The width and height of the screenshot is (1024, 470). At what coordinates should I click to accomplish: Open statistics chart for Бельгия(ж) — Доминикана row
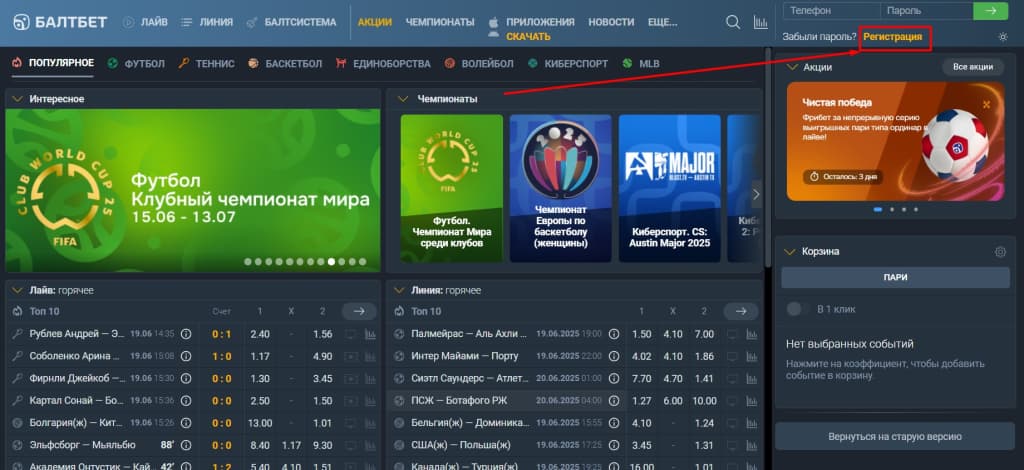click(x=752, y=423)
